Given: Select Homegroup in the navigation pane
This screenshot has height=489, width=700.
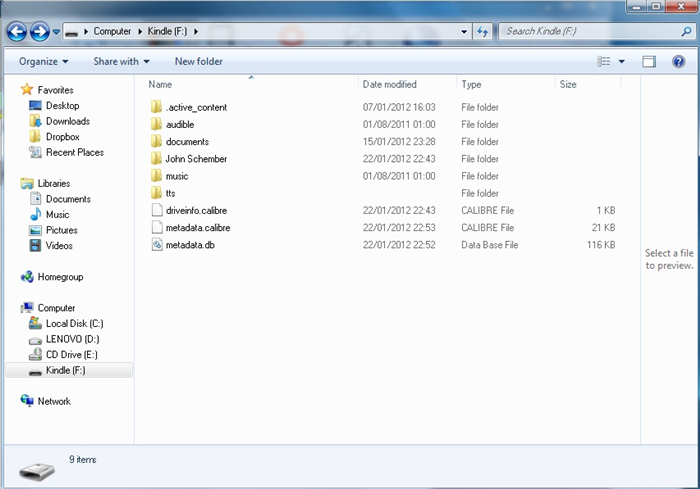Looking at the screenshot, I should click(x=60, y=277).
